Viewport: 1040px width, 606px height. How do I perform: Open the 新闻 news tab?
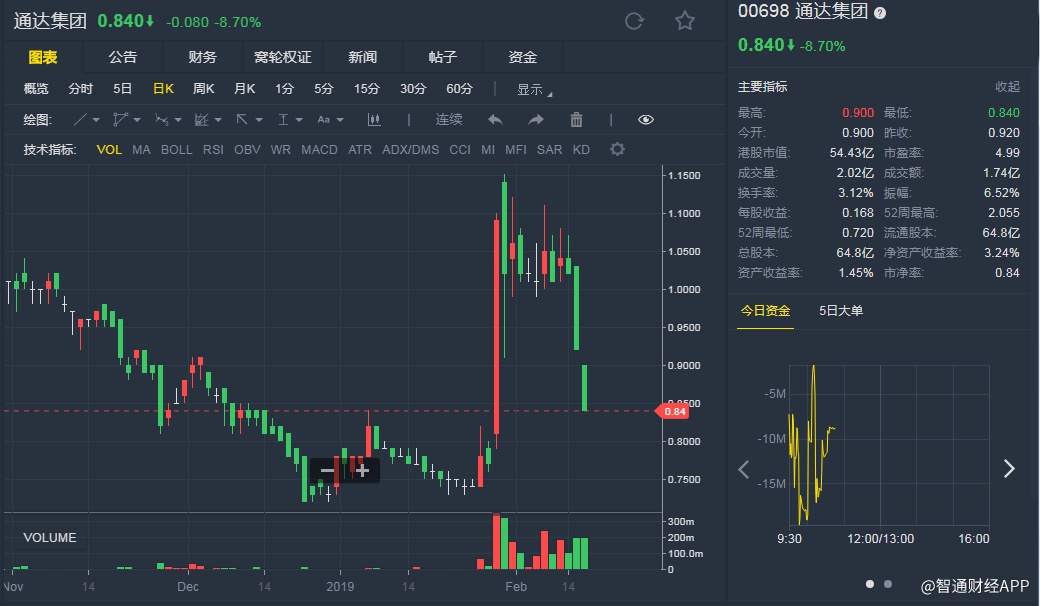tap(363, 57)
